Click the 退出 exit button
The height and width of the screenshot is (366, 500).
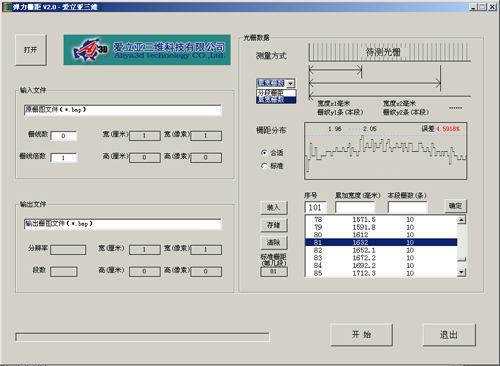coord(449,335)
